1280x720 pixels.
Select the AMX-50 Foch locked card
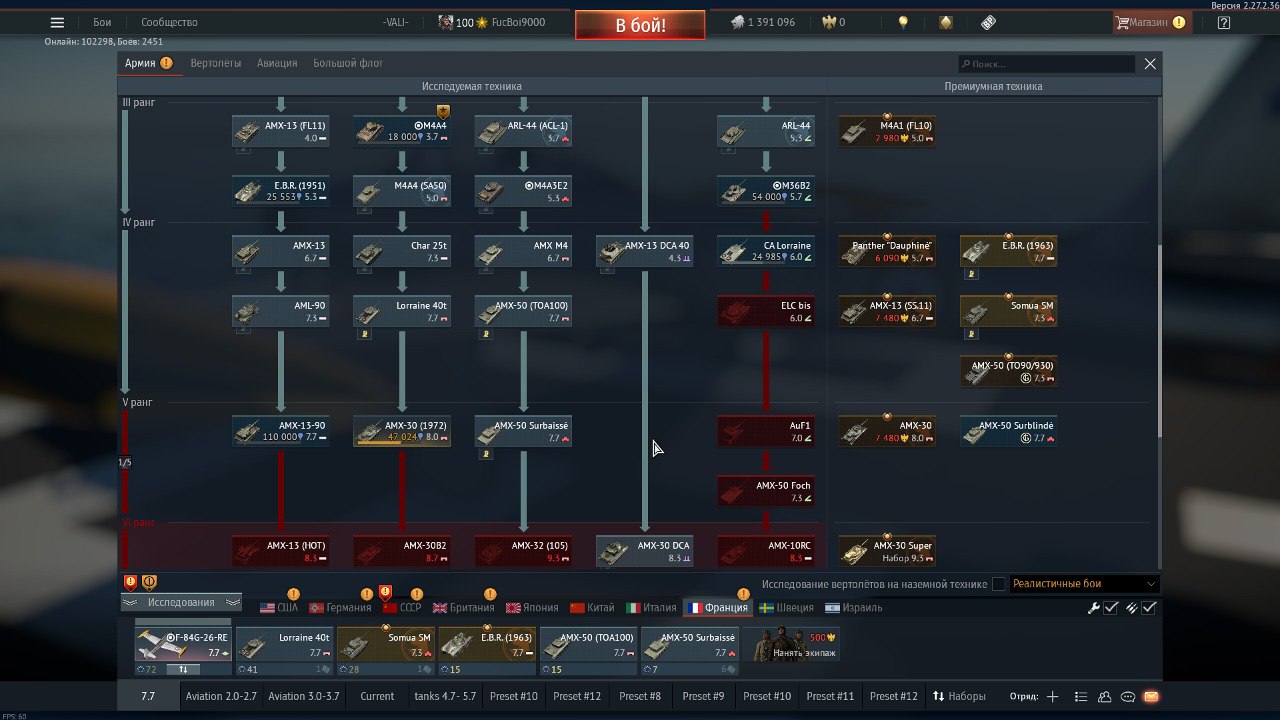point(766,491)
